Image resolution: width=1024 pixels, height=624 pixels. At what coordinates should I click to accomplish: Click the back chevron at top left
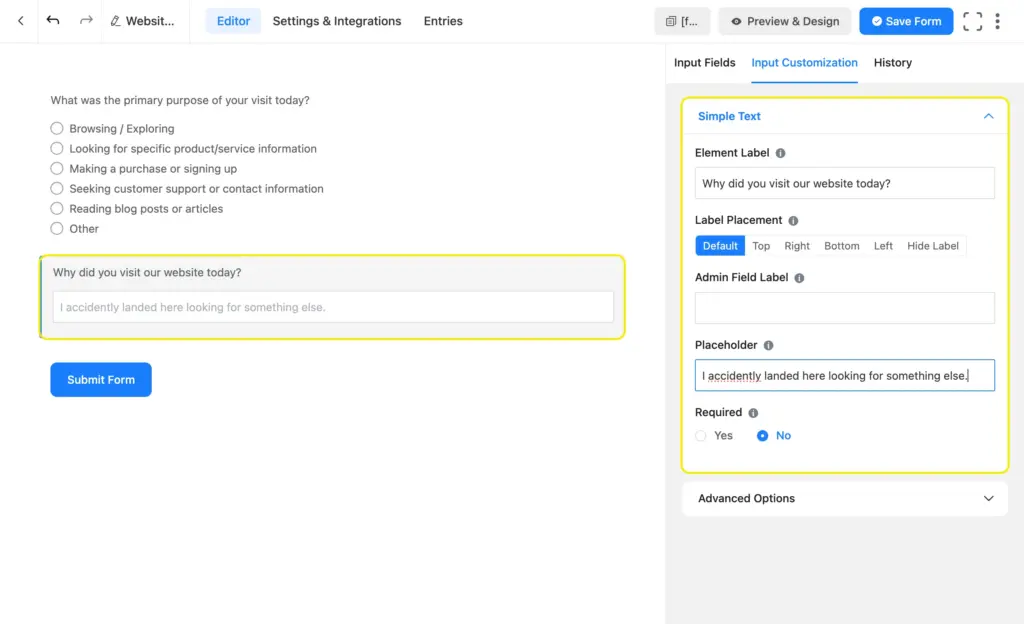coord(19,20)
